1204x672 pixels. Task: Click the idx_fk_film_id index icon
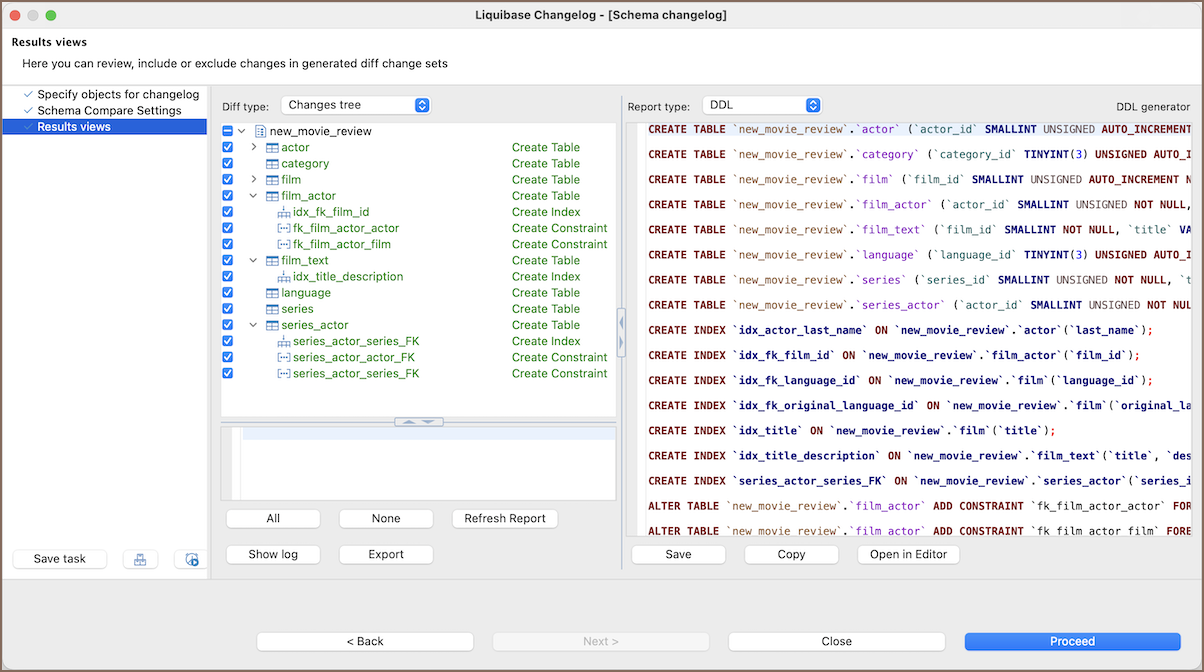coord(284,212)
